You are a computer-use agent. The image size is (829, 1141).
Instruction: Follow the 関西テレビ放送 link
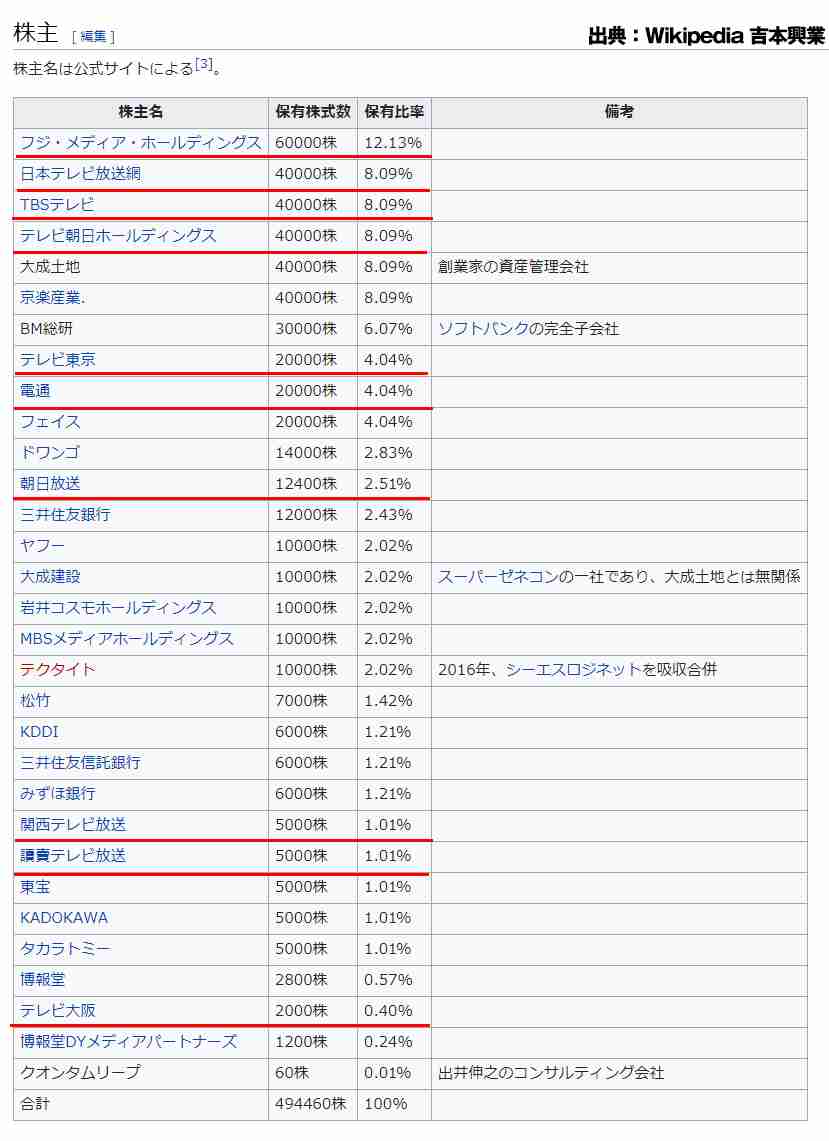pyautogui.click(x=73, y=824)
